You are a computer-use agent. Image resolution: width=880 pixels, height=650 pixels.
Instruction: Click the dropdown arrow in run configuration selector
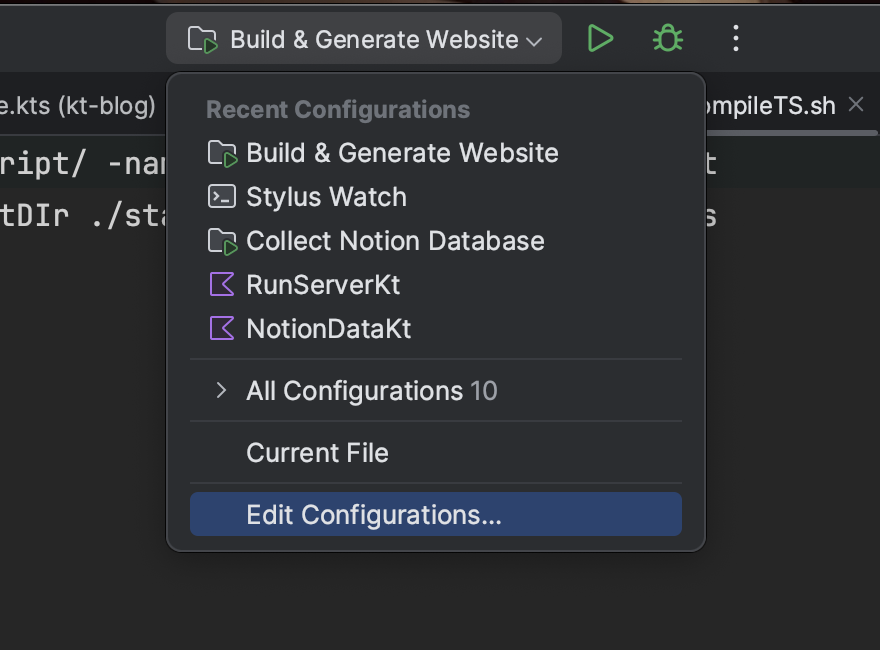[x=534, y=41]
